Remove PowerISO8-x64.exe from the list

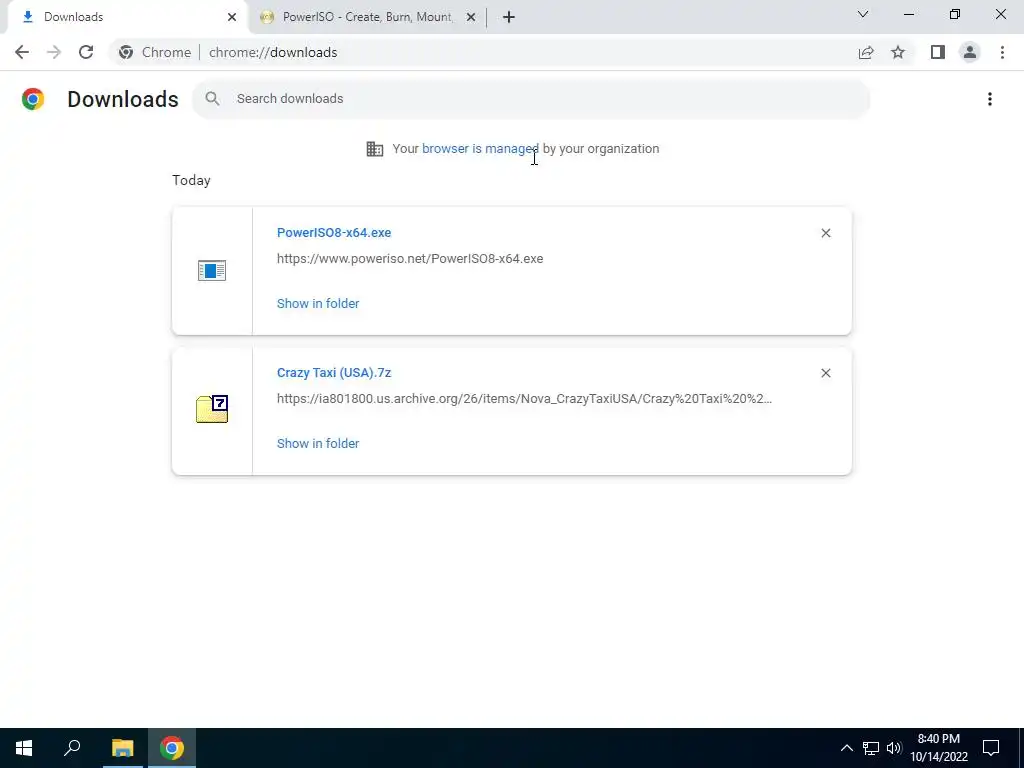(x=825, y=233)
